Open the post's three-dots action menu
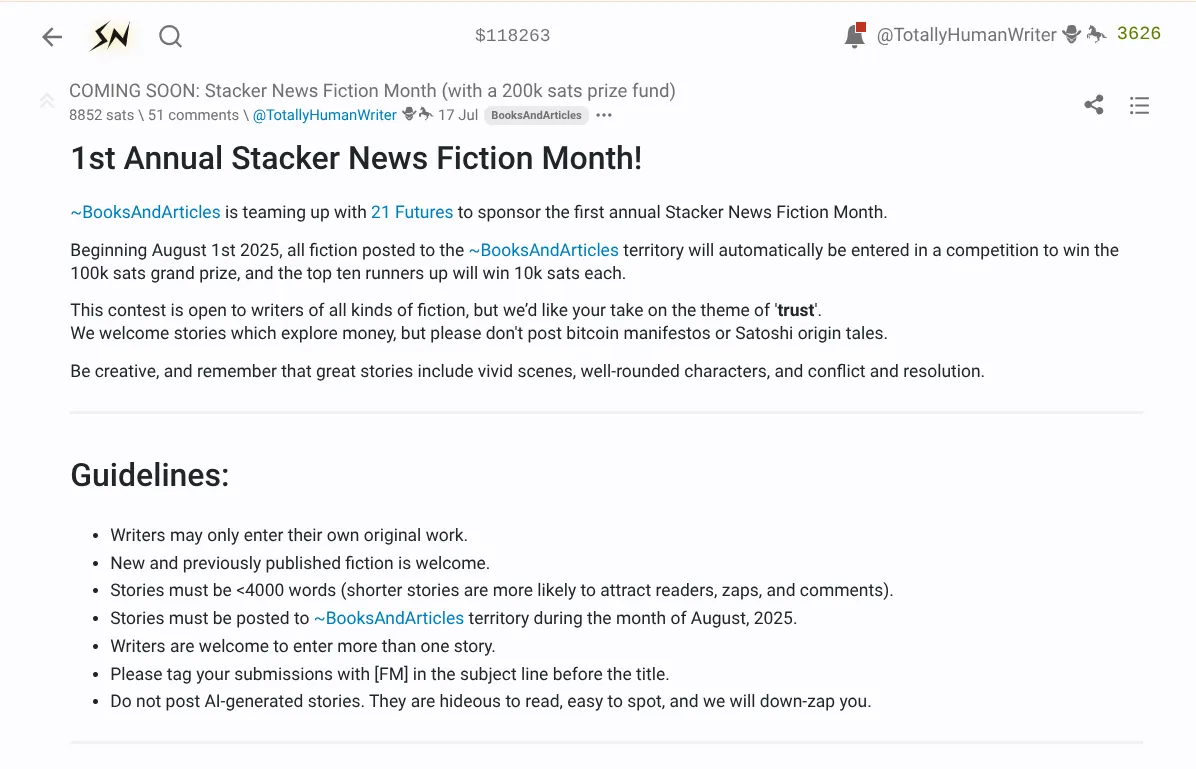Image resolution: width=1196 pixels, height=769 pixels. [604, 115]
